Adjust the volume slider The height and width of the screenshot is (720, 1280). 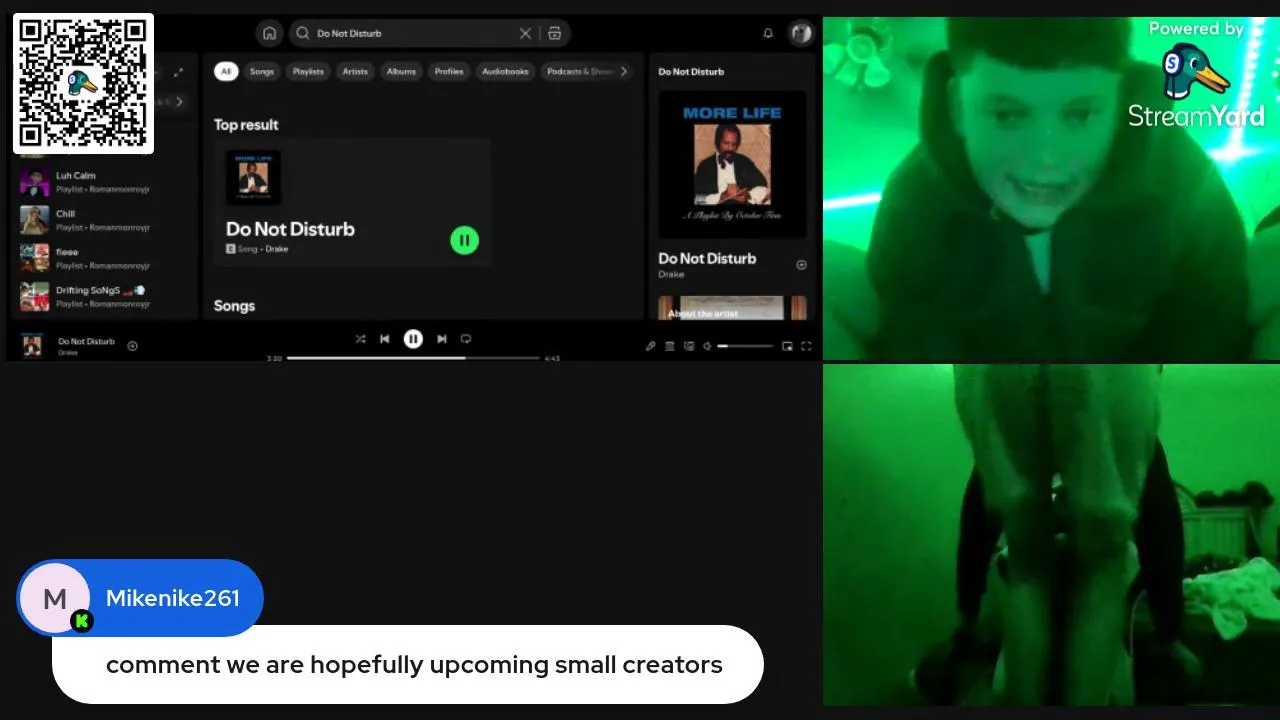(745, 346)
